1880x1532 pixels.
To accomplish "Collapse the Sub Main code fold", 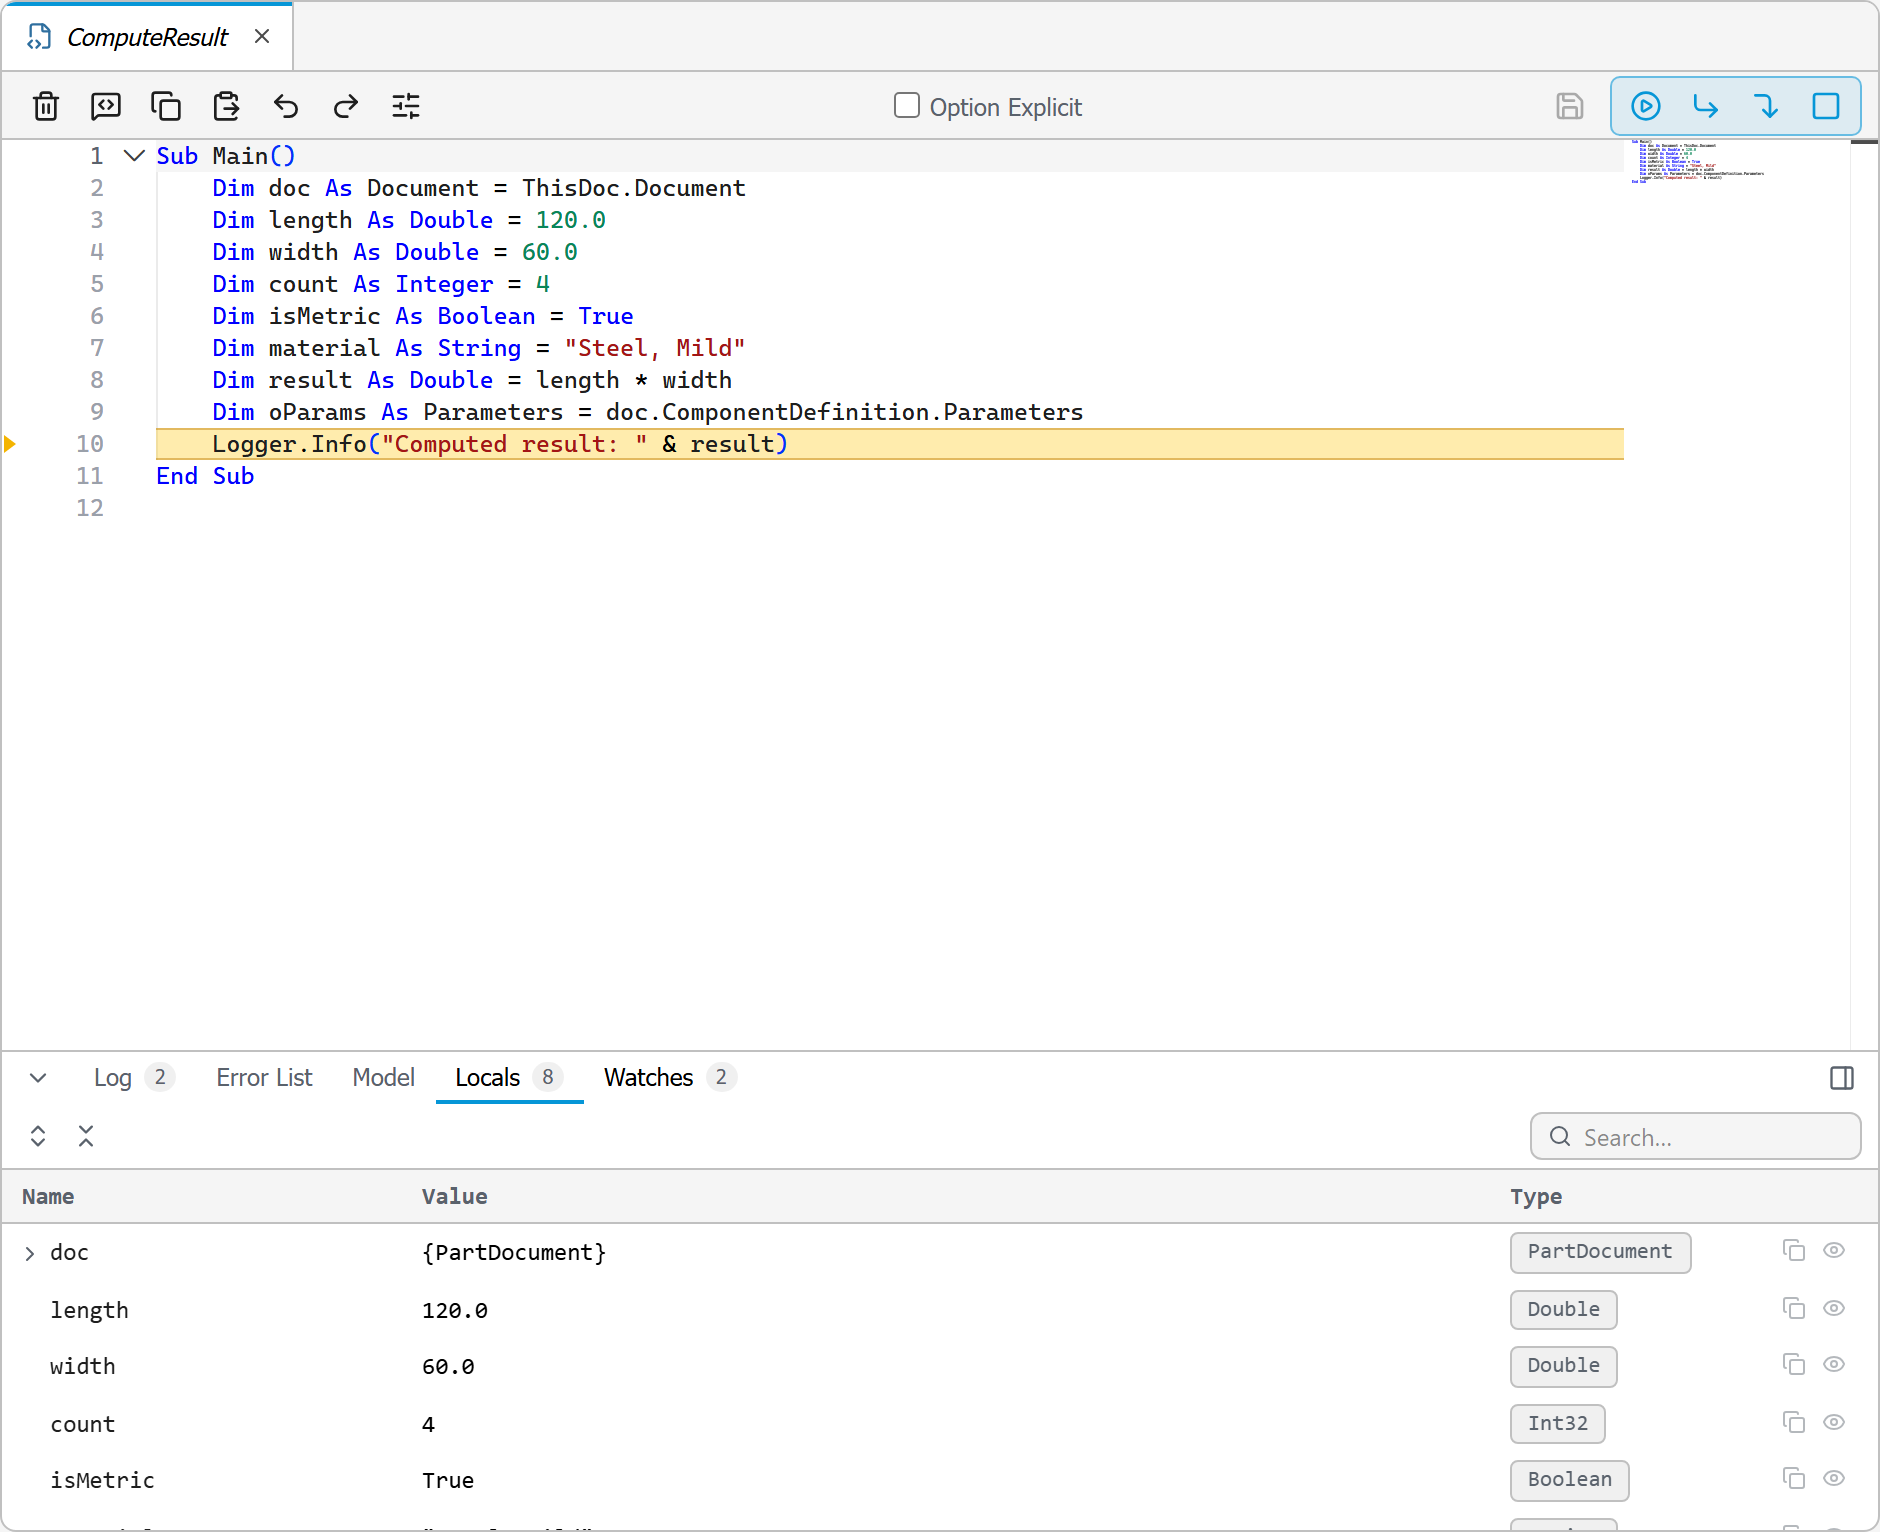I will pos(134,156).
